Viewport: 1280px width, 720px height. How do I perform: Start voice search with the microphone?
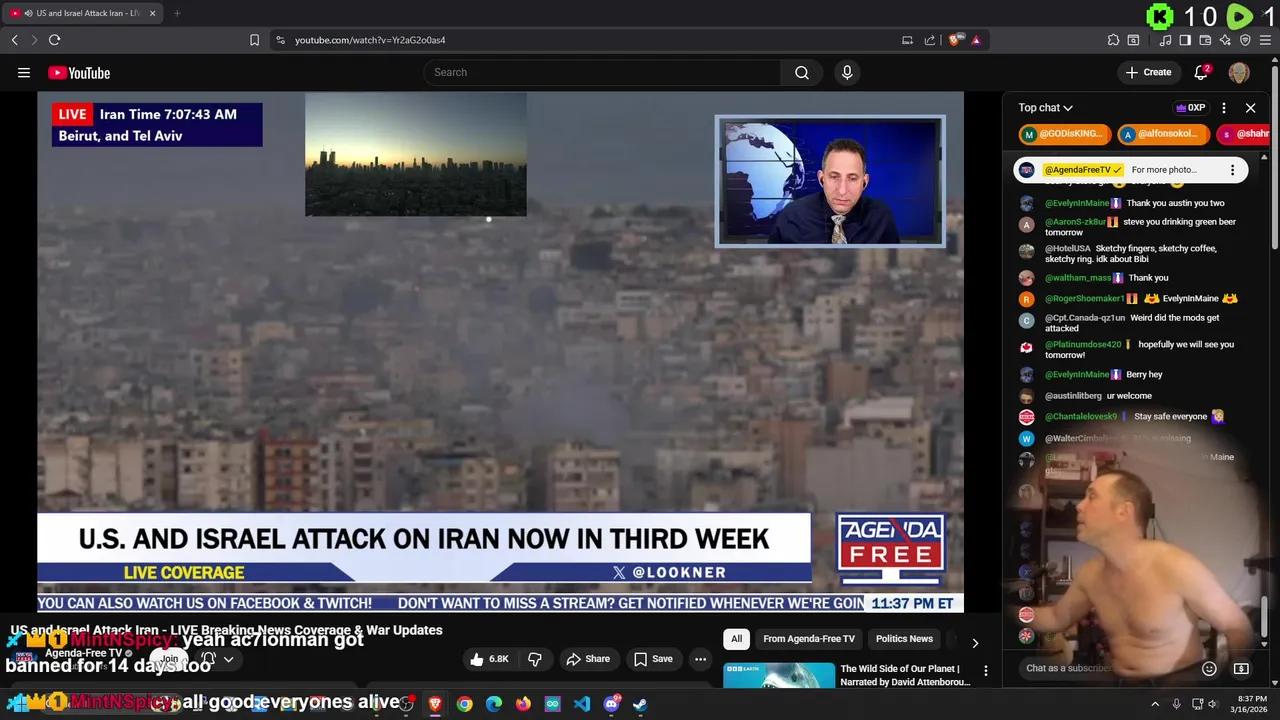click(x=847, y=72)
